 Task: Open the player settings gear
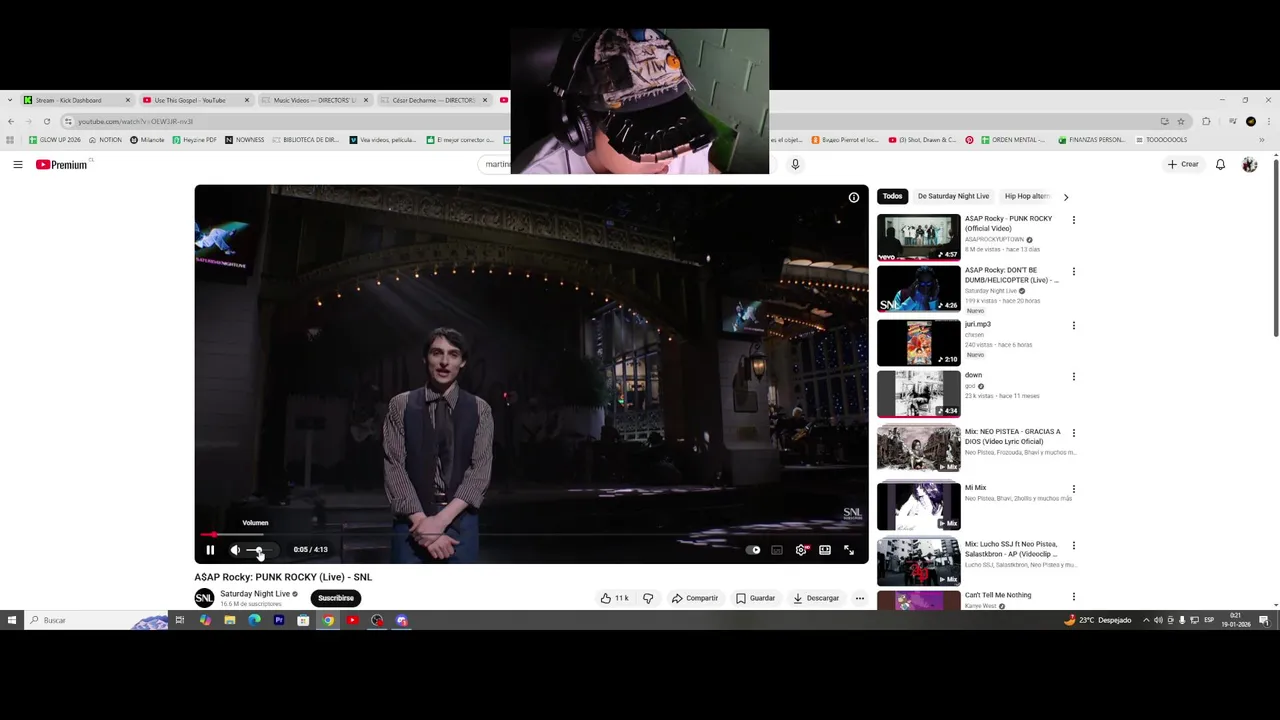(801, 550)
